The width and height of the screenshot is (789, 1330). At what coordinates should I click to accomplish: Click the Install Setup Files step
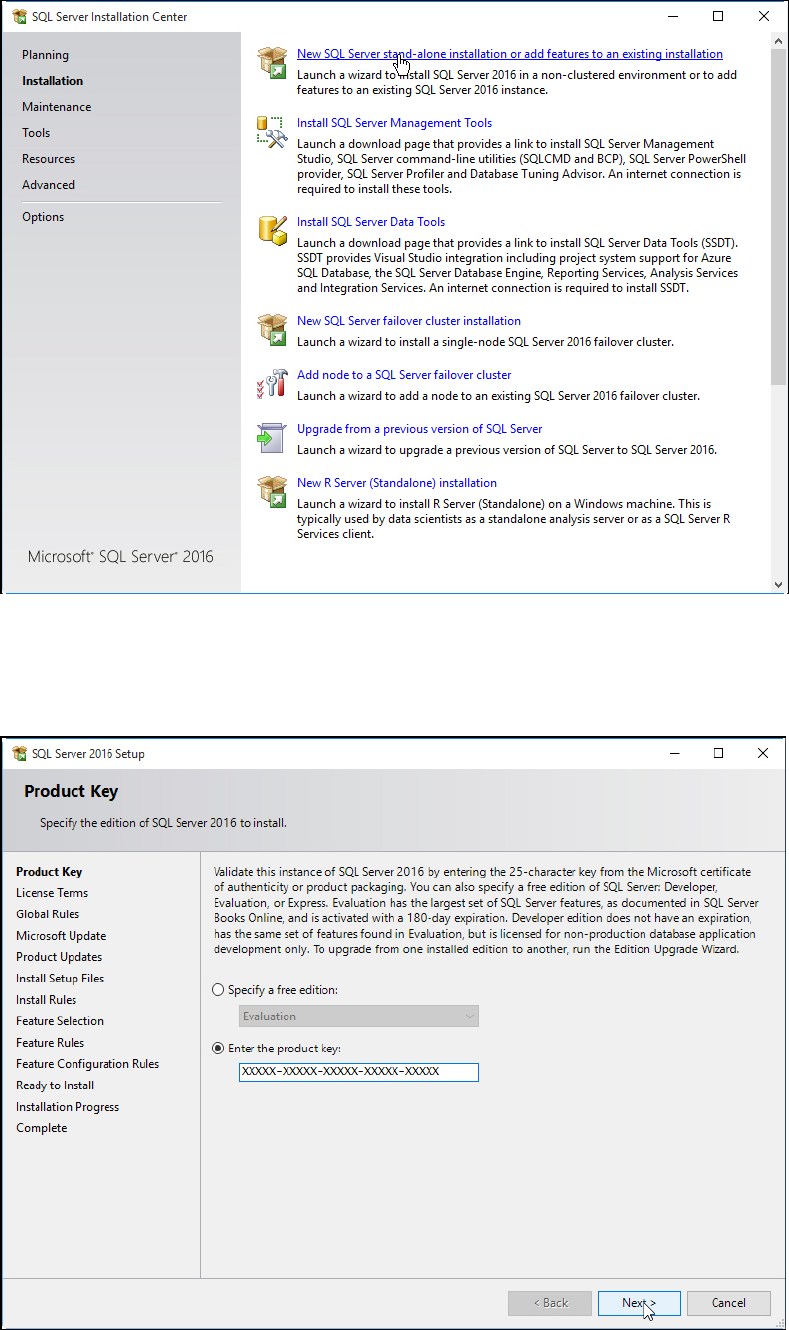60,978
